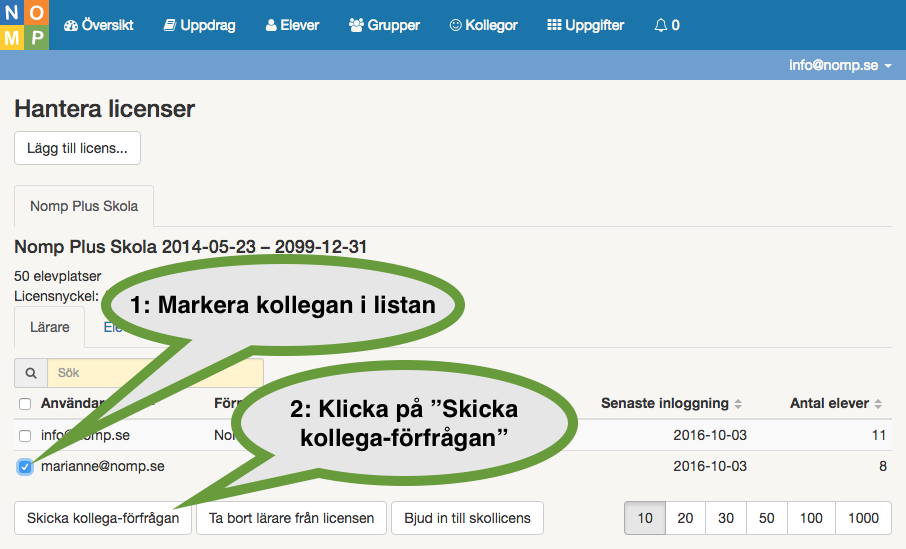Click the marianne@nomp.se email text
This screenshot has width=906, height=549.
coord(103,466)
